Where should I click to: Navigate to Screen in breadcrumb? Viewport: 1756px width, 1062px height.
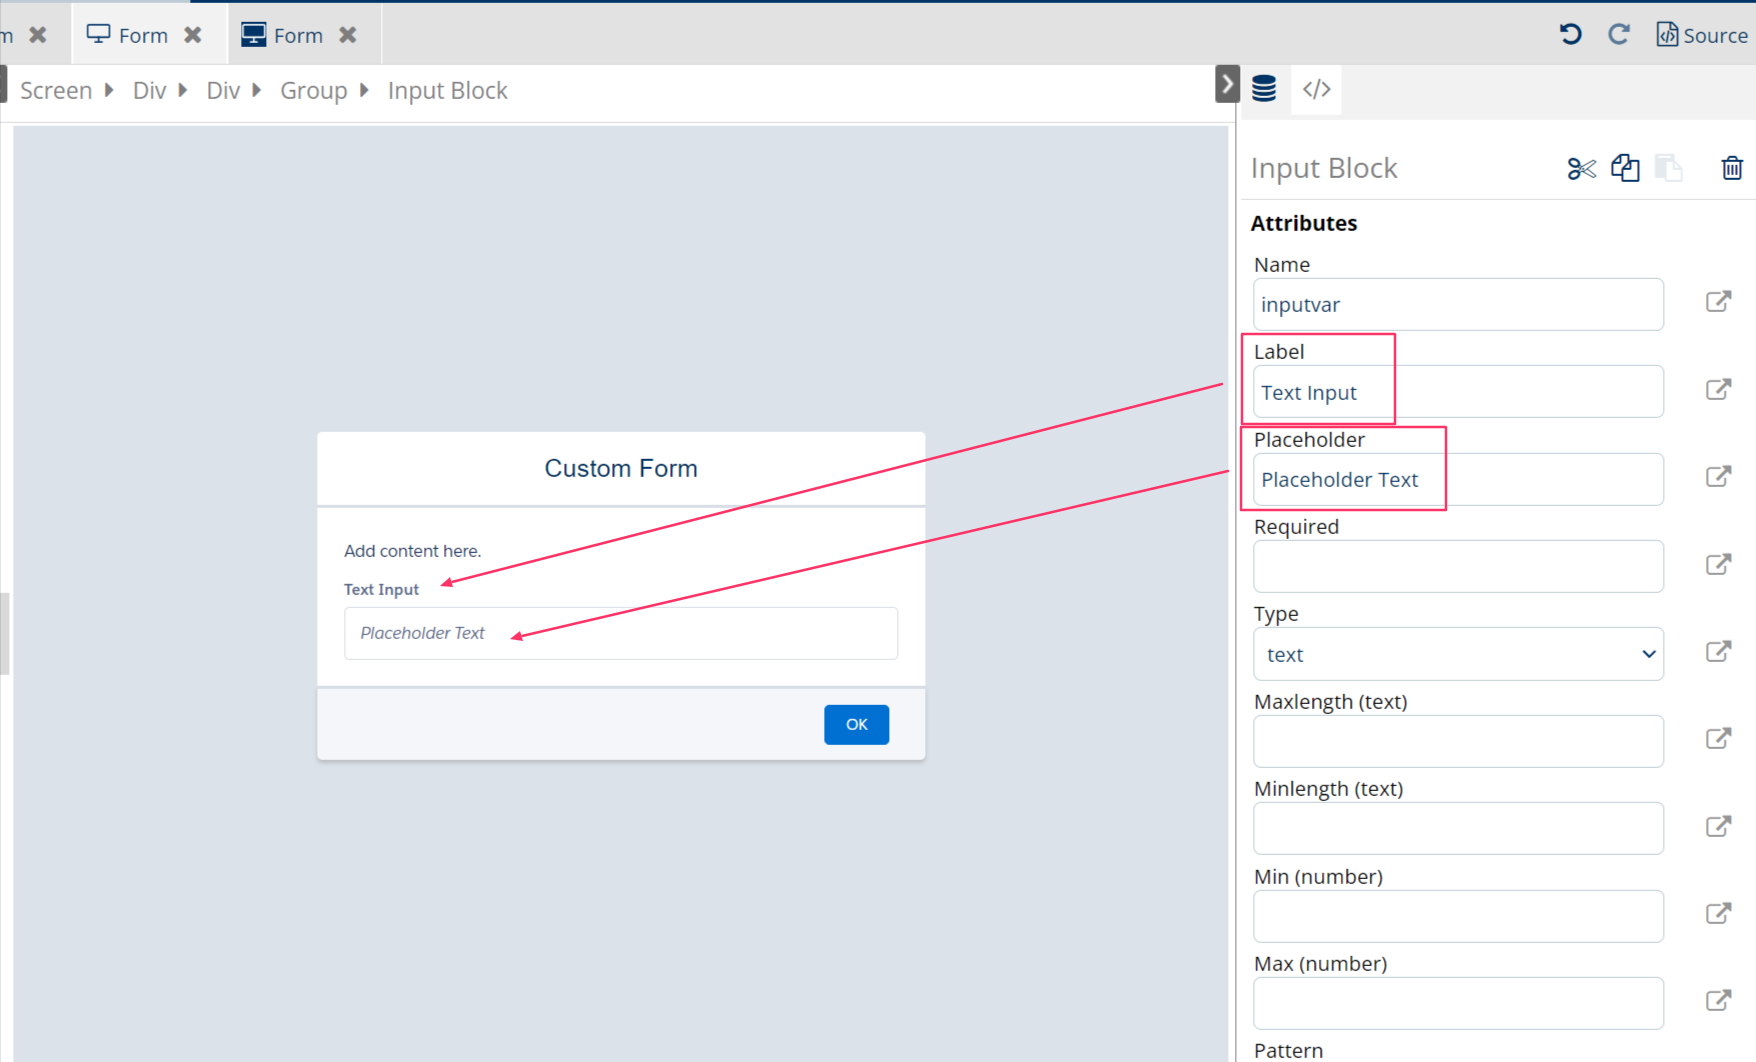click(56, 91)
